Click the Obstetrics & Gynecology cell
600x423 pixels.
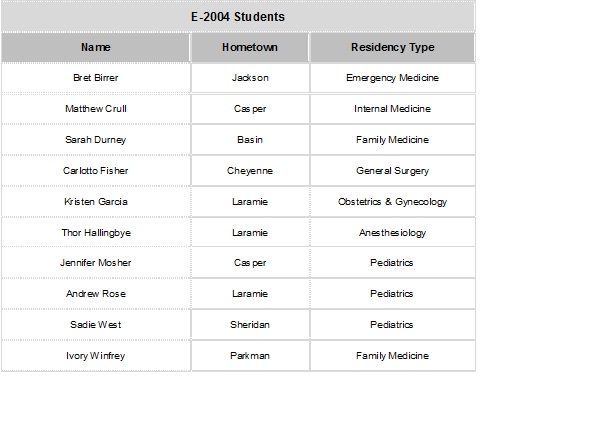tap(393, 202)
